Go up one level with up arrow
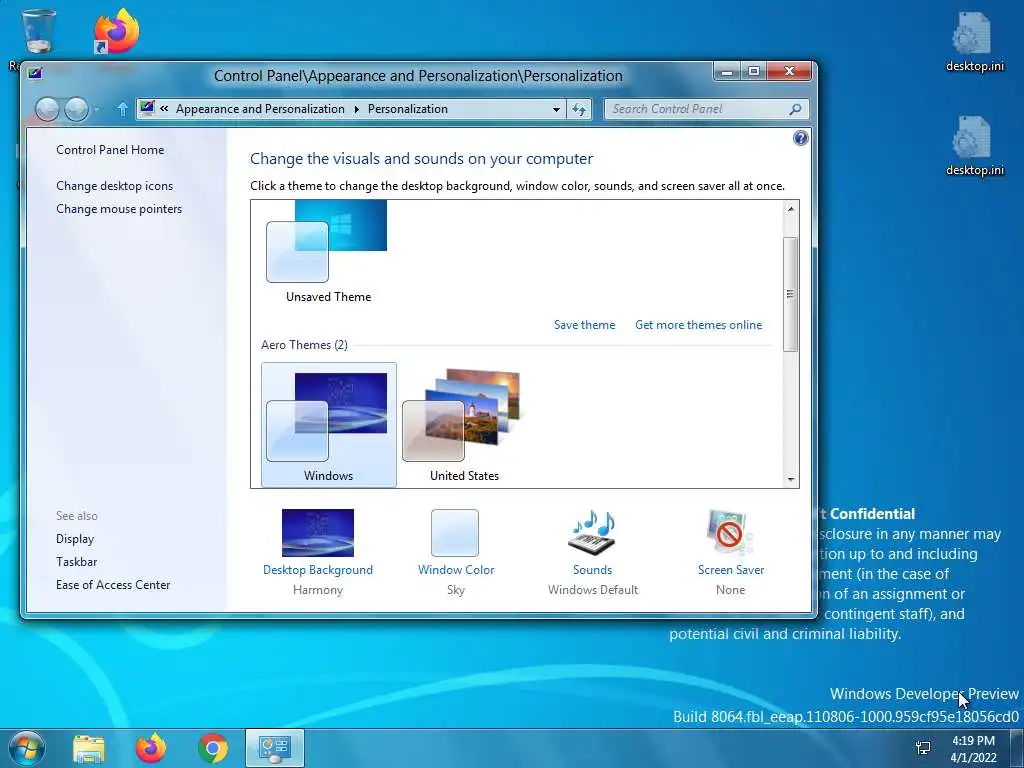The width and height of the screenshot is (1024, 768). coord(122,109)
